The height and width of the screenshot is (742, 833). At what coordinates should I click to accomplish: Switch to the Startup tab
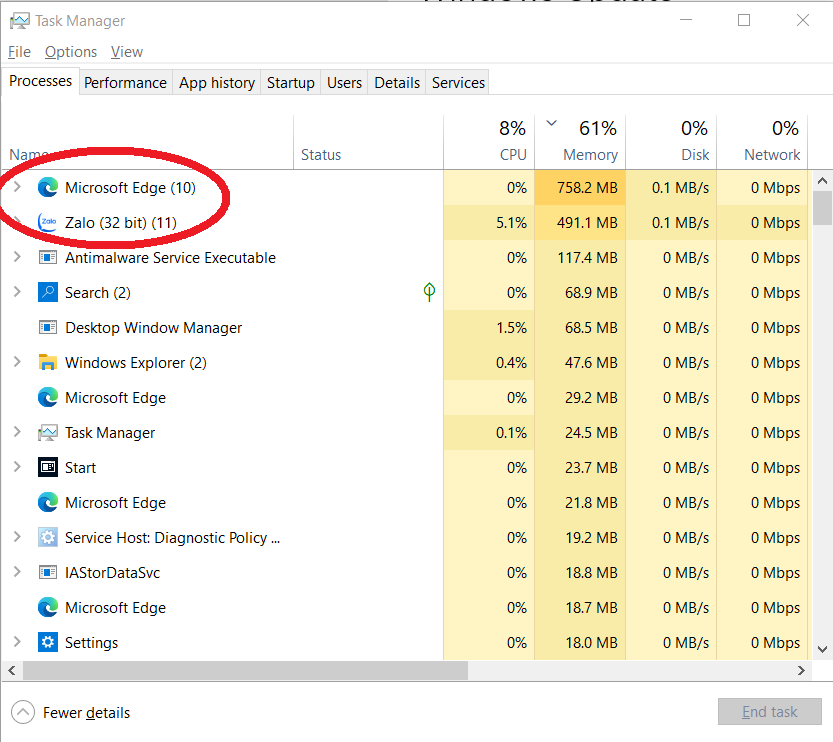point(291,83)
